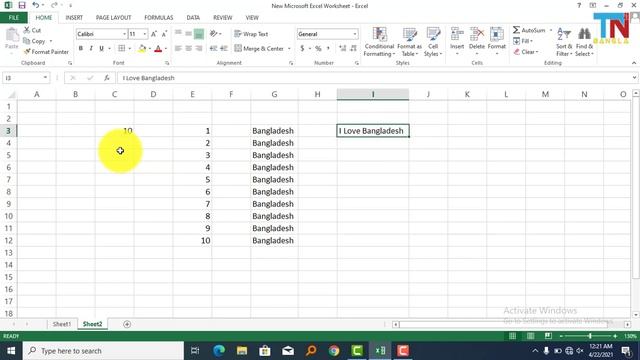Click the Paste clipboard icon
640x360 pixels.
[x=12, y=35]
